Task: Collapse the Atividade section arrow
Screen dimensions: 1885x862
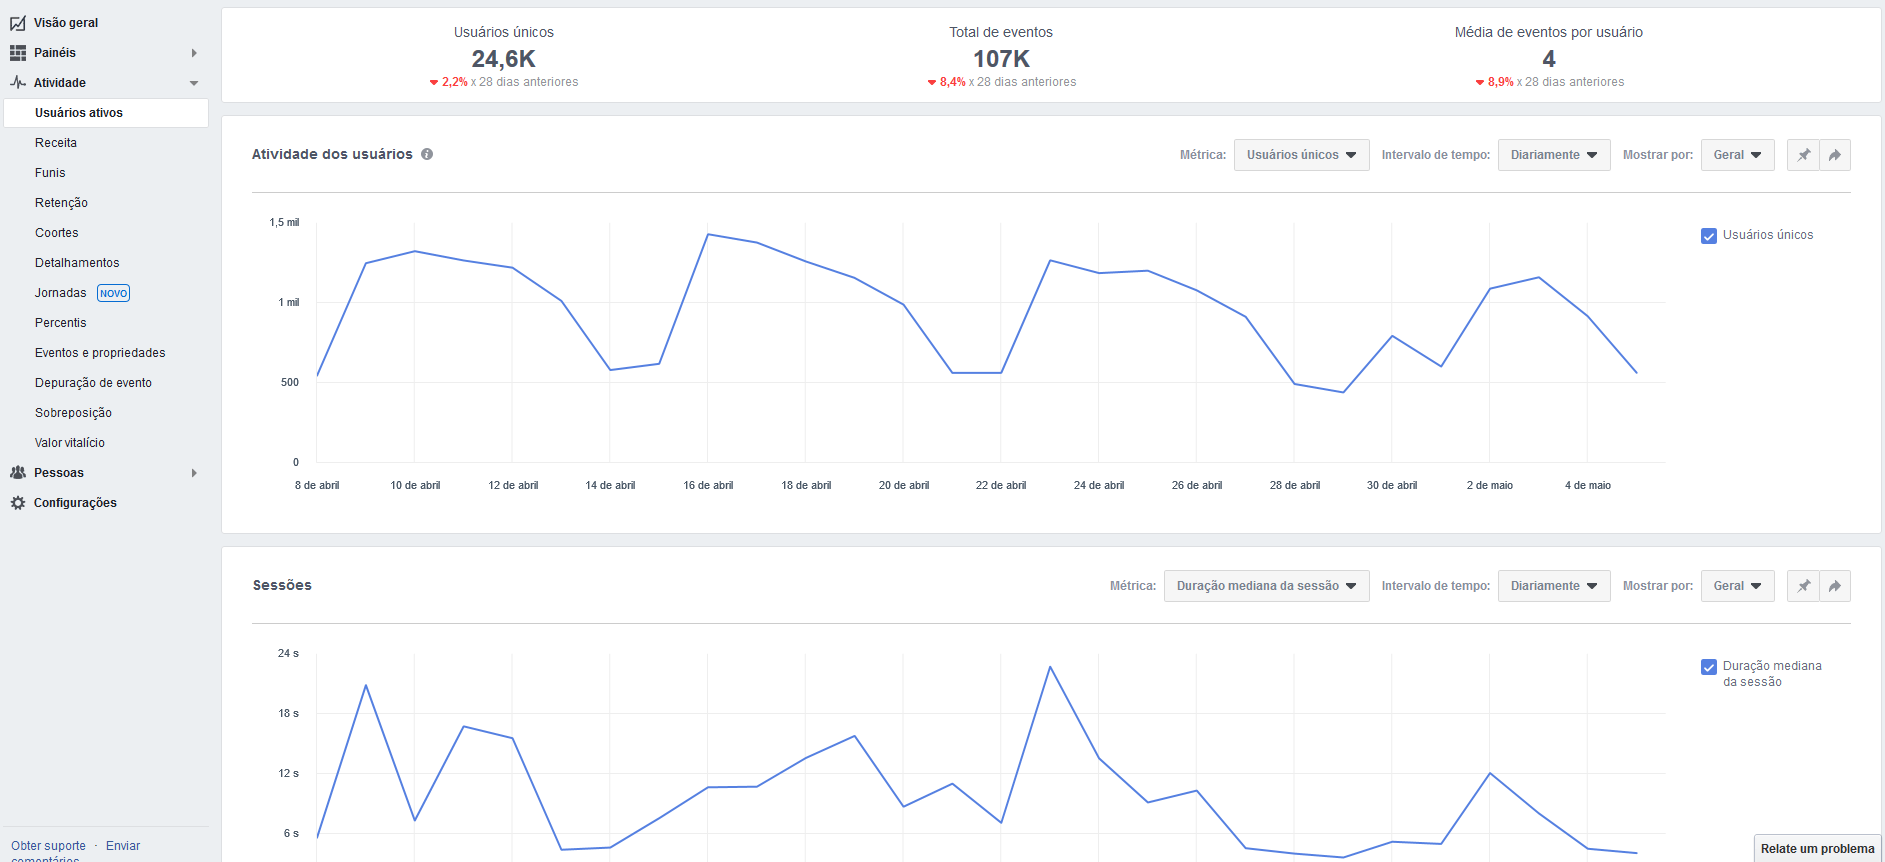Action: pos(194,83)
